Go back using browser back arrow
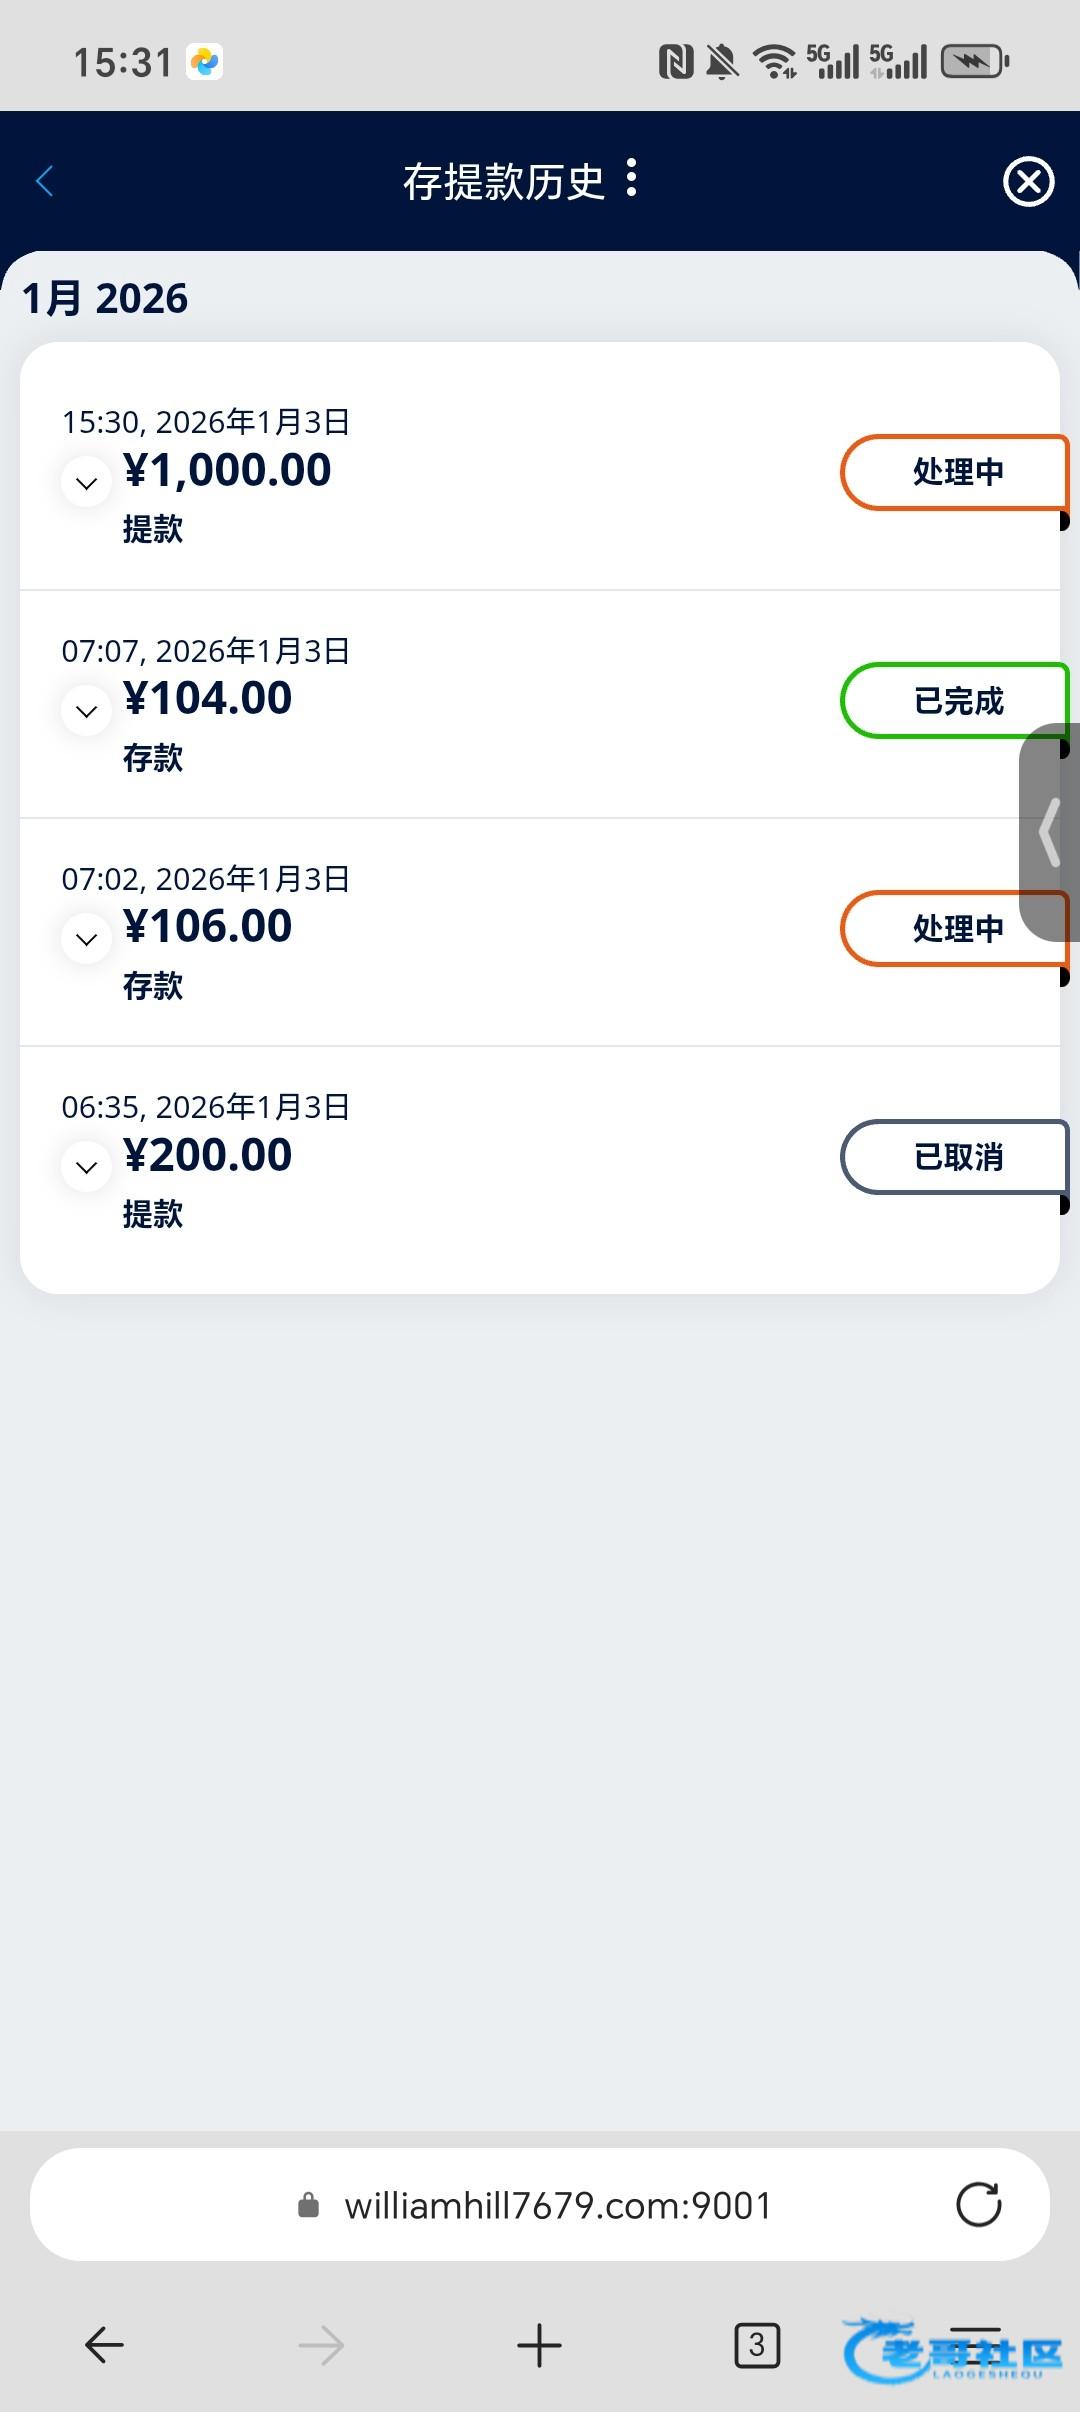 click(x=104, y=2345)
